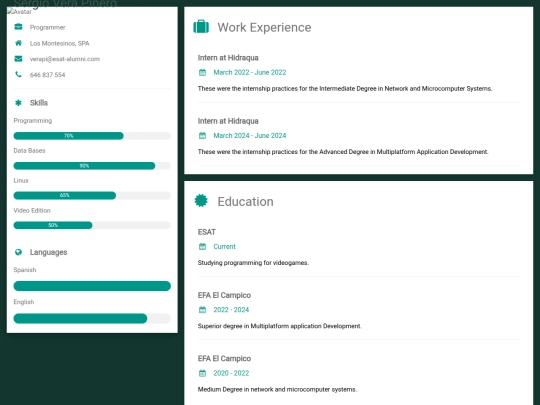The height and width of the screenshot is (405, 540).
Task: Click the Programming 70% progress bar
Action: tap(92, 136)
